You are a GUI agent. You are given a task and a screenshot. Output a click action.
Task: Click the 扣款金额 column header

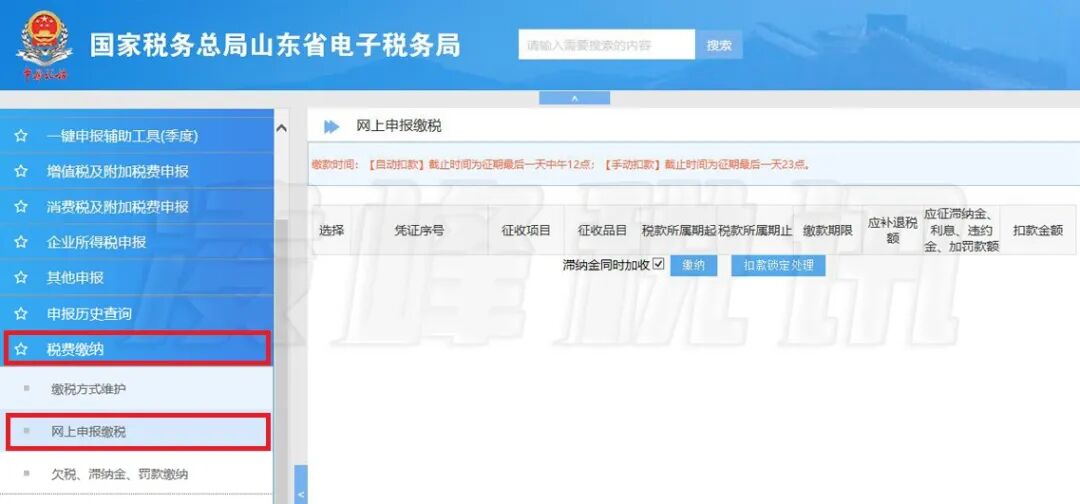click(1038, 231)
